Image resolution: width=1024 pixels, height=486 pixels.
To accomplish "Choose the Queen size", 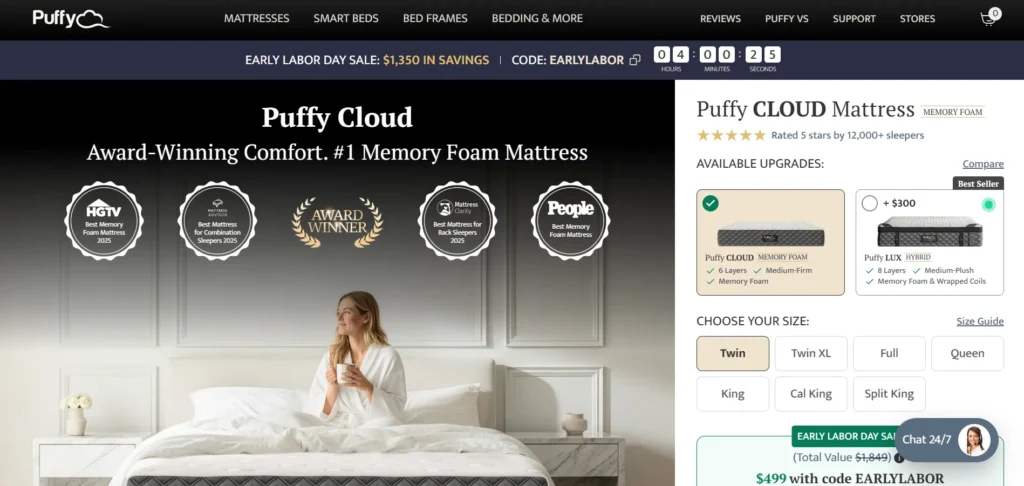I will point(967,353).
